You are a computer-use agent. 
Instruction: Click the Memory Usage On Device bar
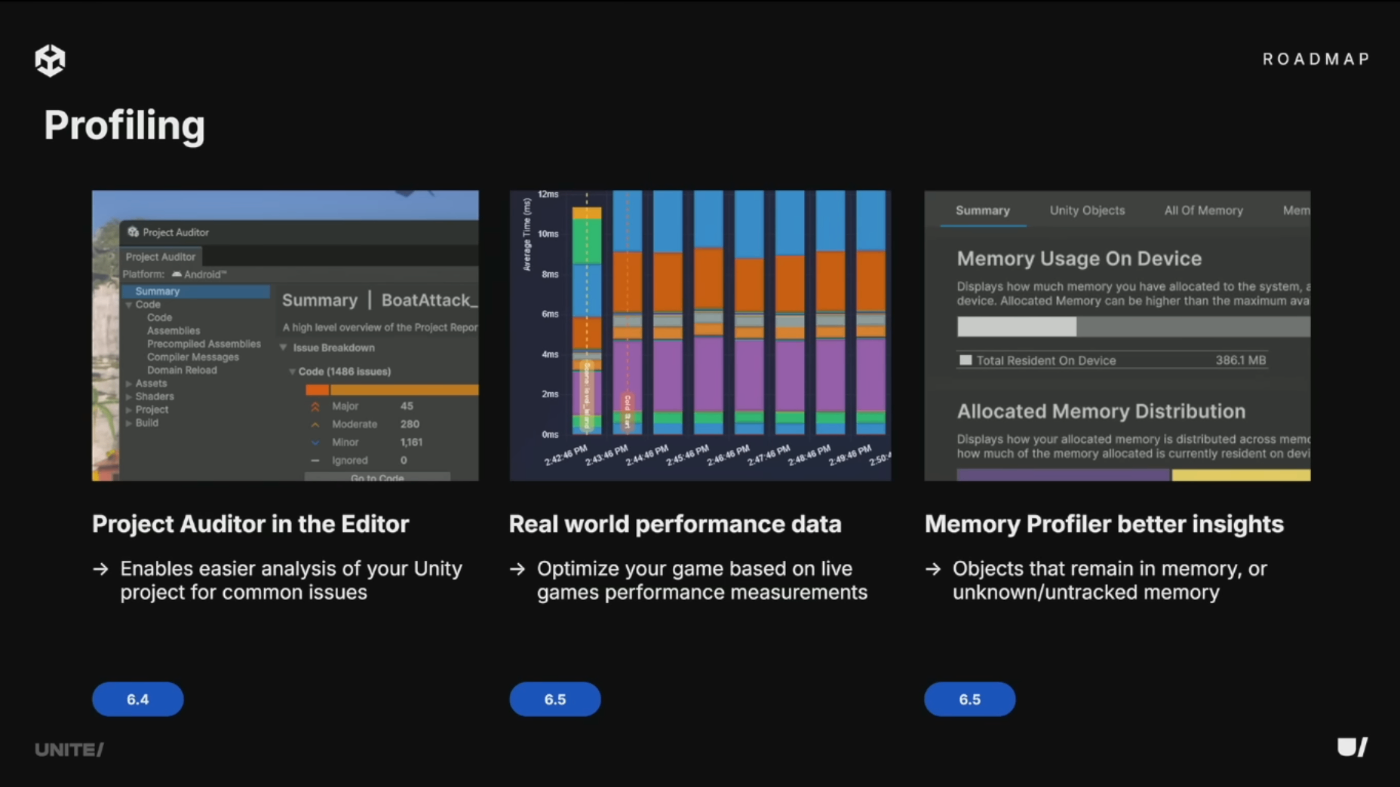tap(1132, 327)
